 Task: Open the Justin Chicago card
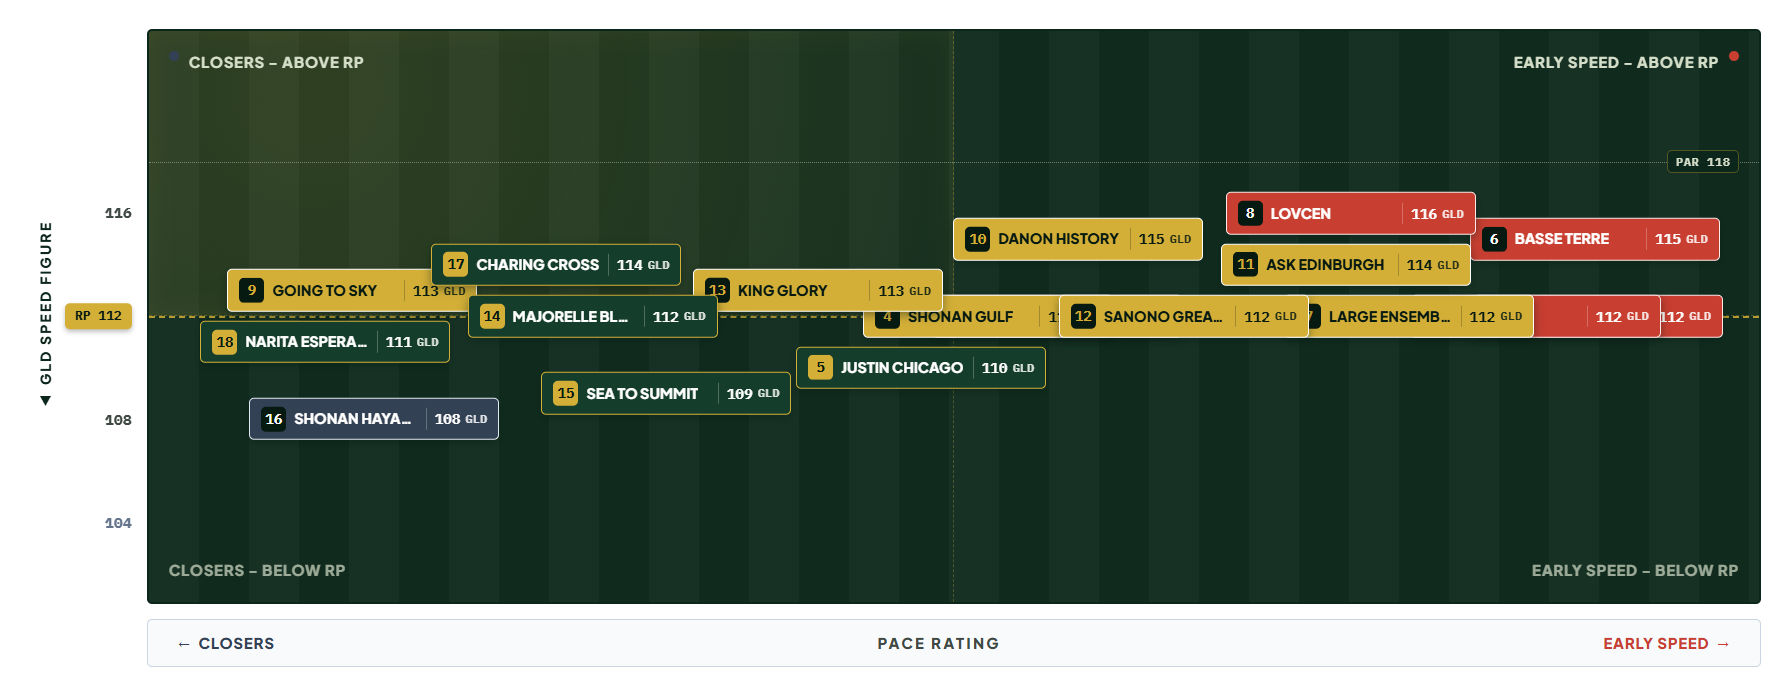pyautogui.click(x=921, y=368)
